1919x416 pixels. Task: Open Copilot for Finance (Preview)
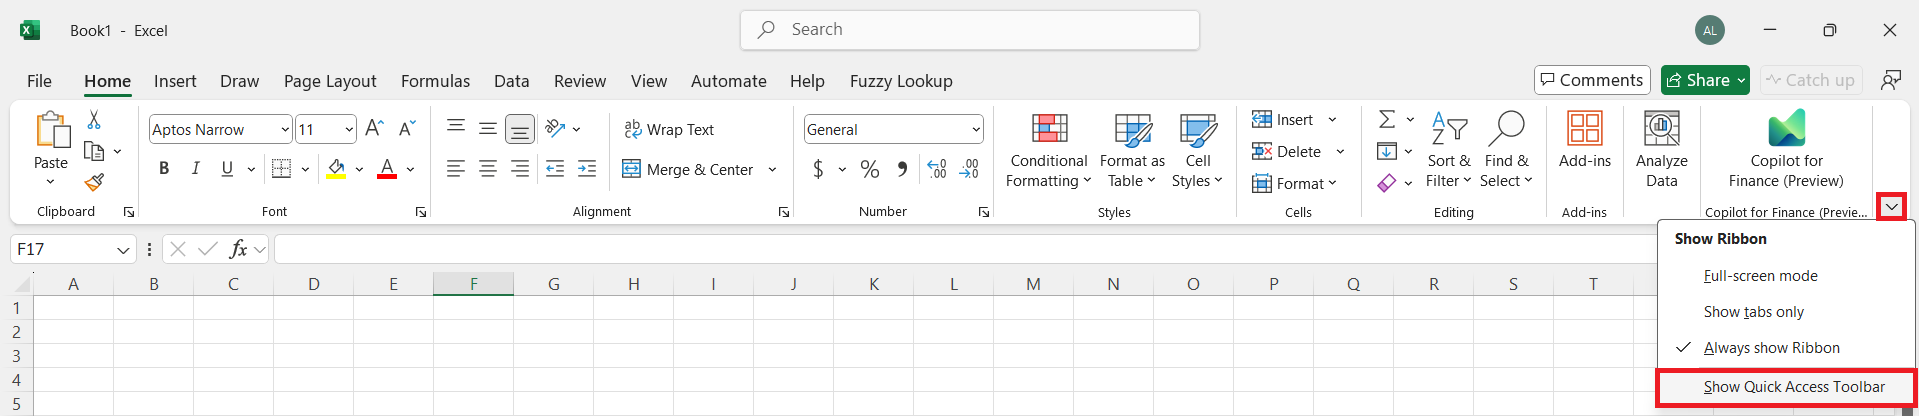coord(1786,150)
